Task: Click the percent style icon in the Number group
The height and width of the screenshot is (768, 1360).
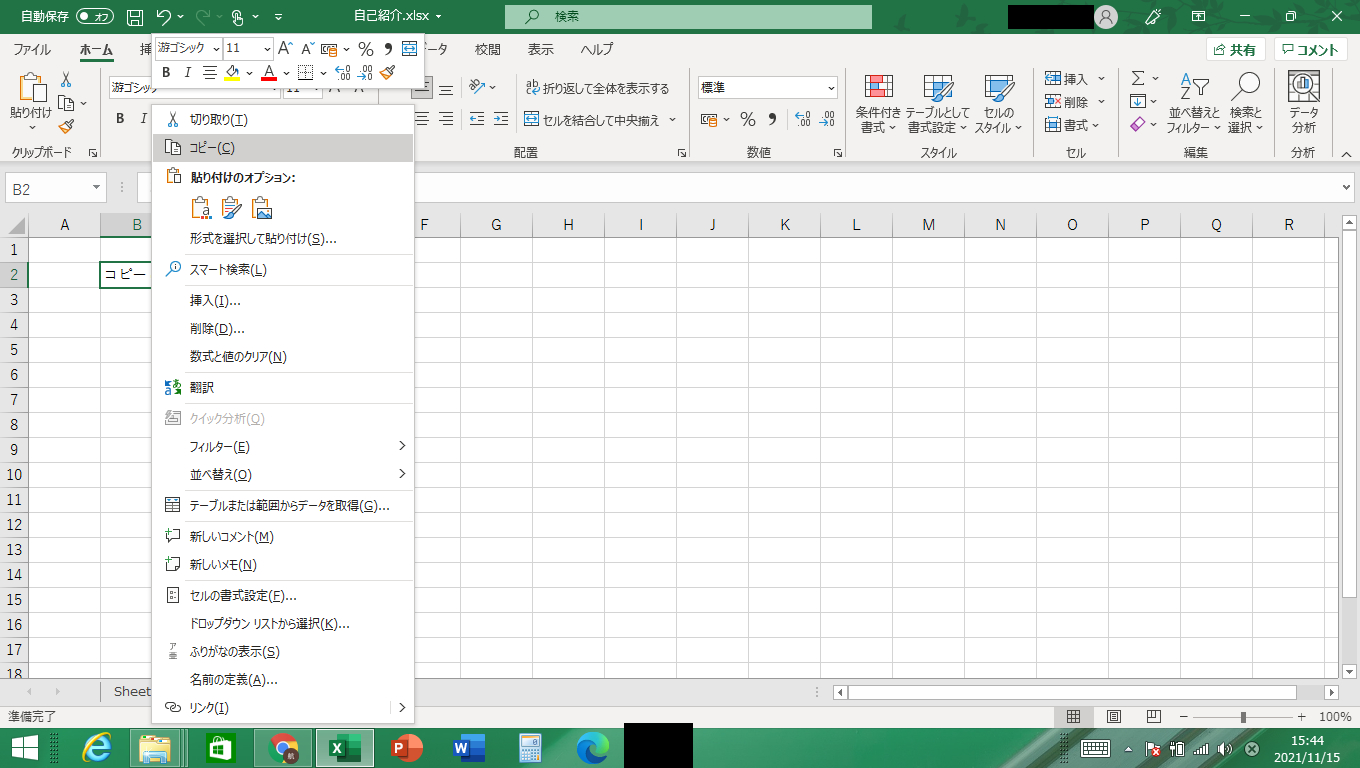Action: pos(747,119)
